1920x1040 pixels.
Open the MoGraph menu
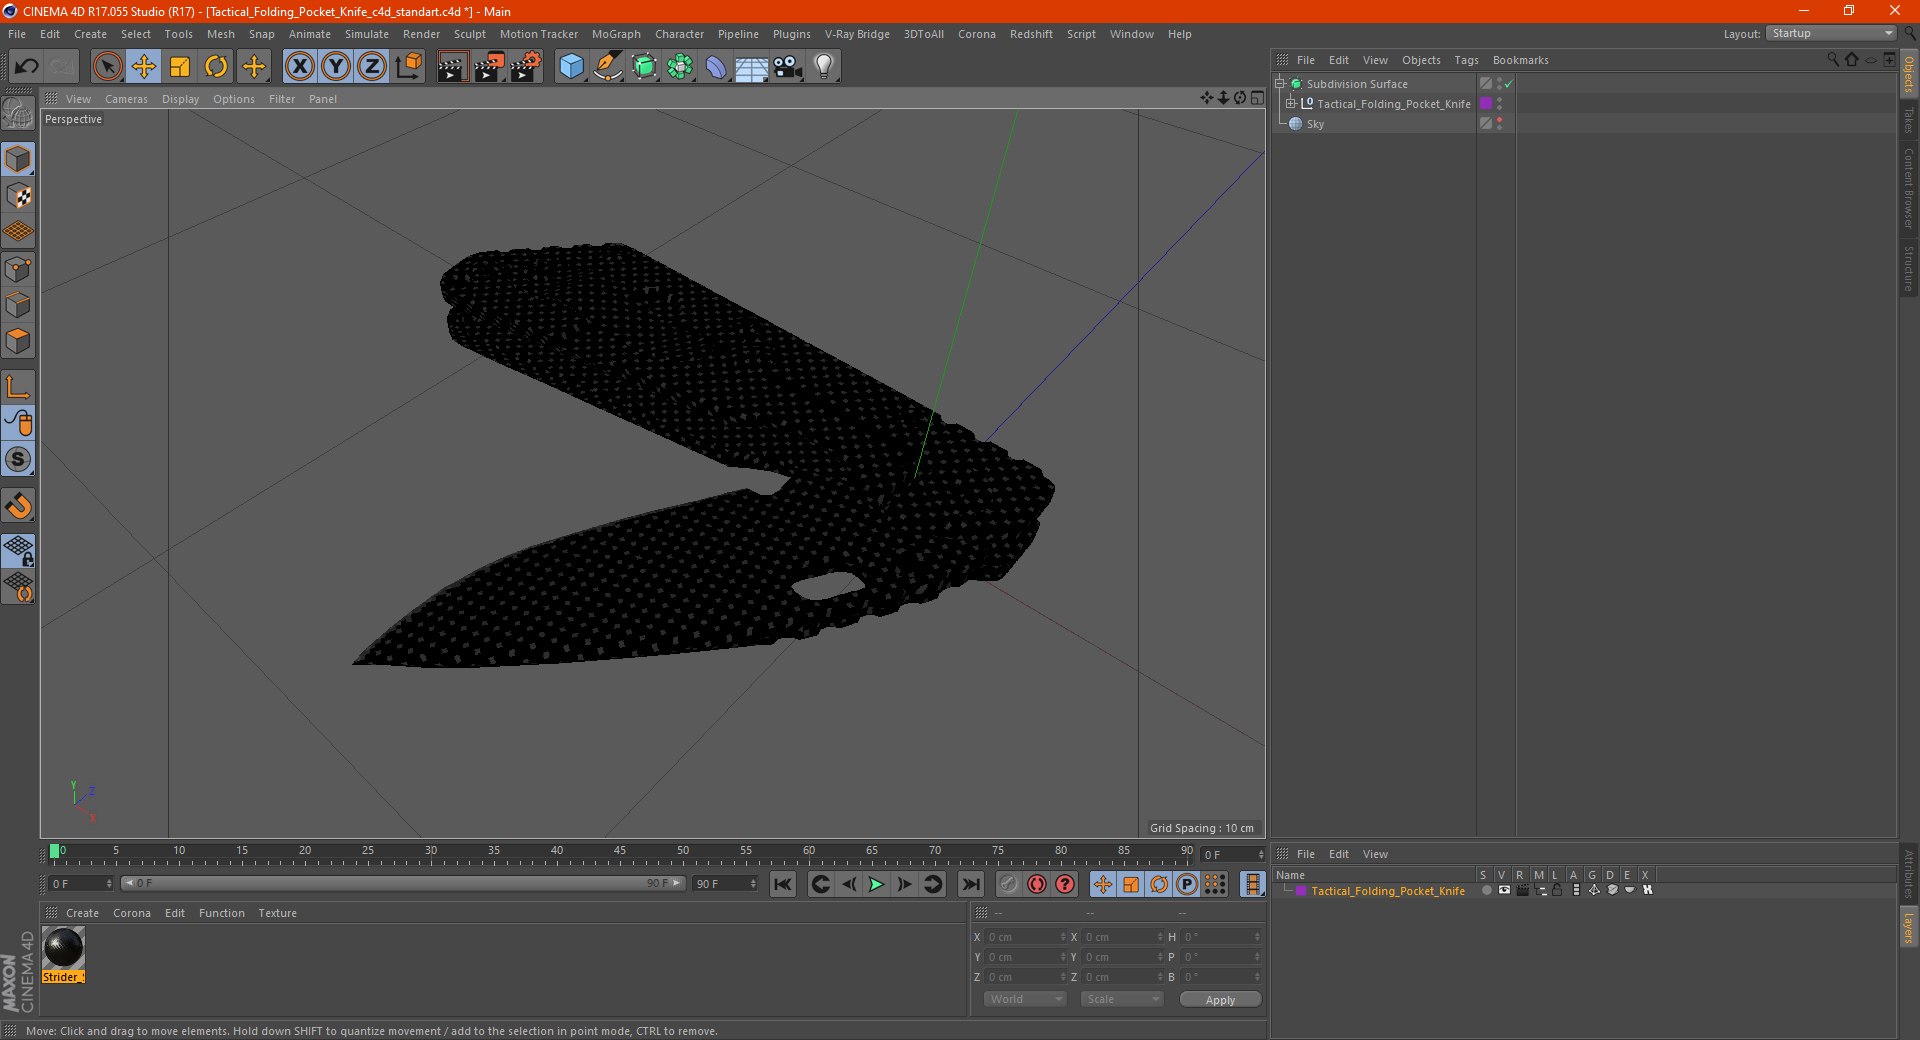tap(616, 34)
